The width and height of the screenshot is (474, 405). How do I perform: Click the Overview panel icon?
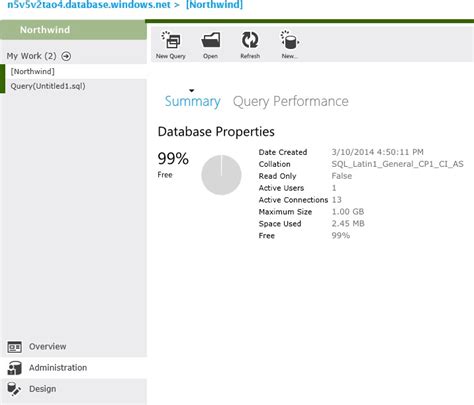click(x=15, y=347)
